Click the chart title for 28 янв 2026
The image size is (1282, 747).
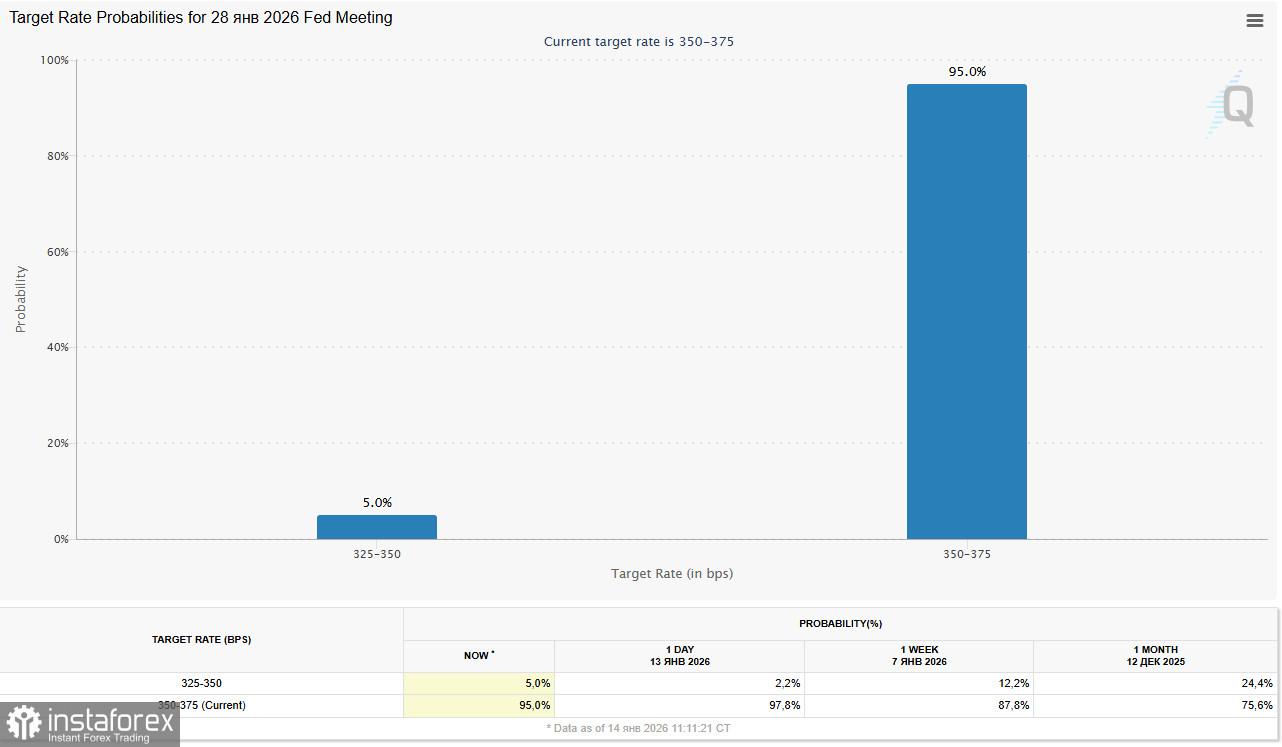(201, 18)
